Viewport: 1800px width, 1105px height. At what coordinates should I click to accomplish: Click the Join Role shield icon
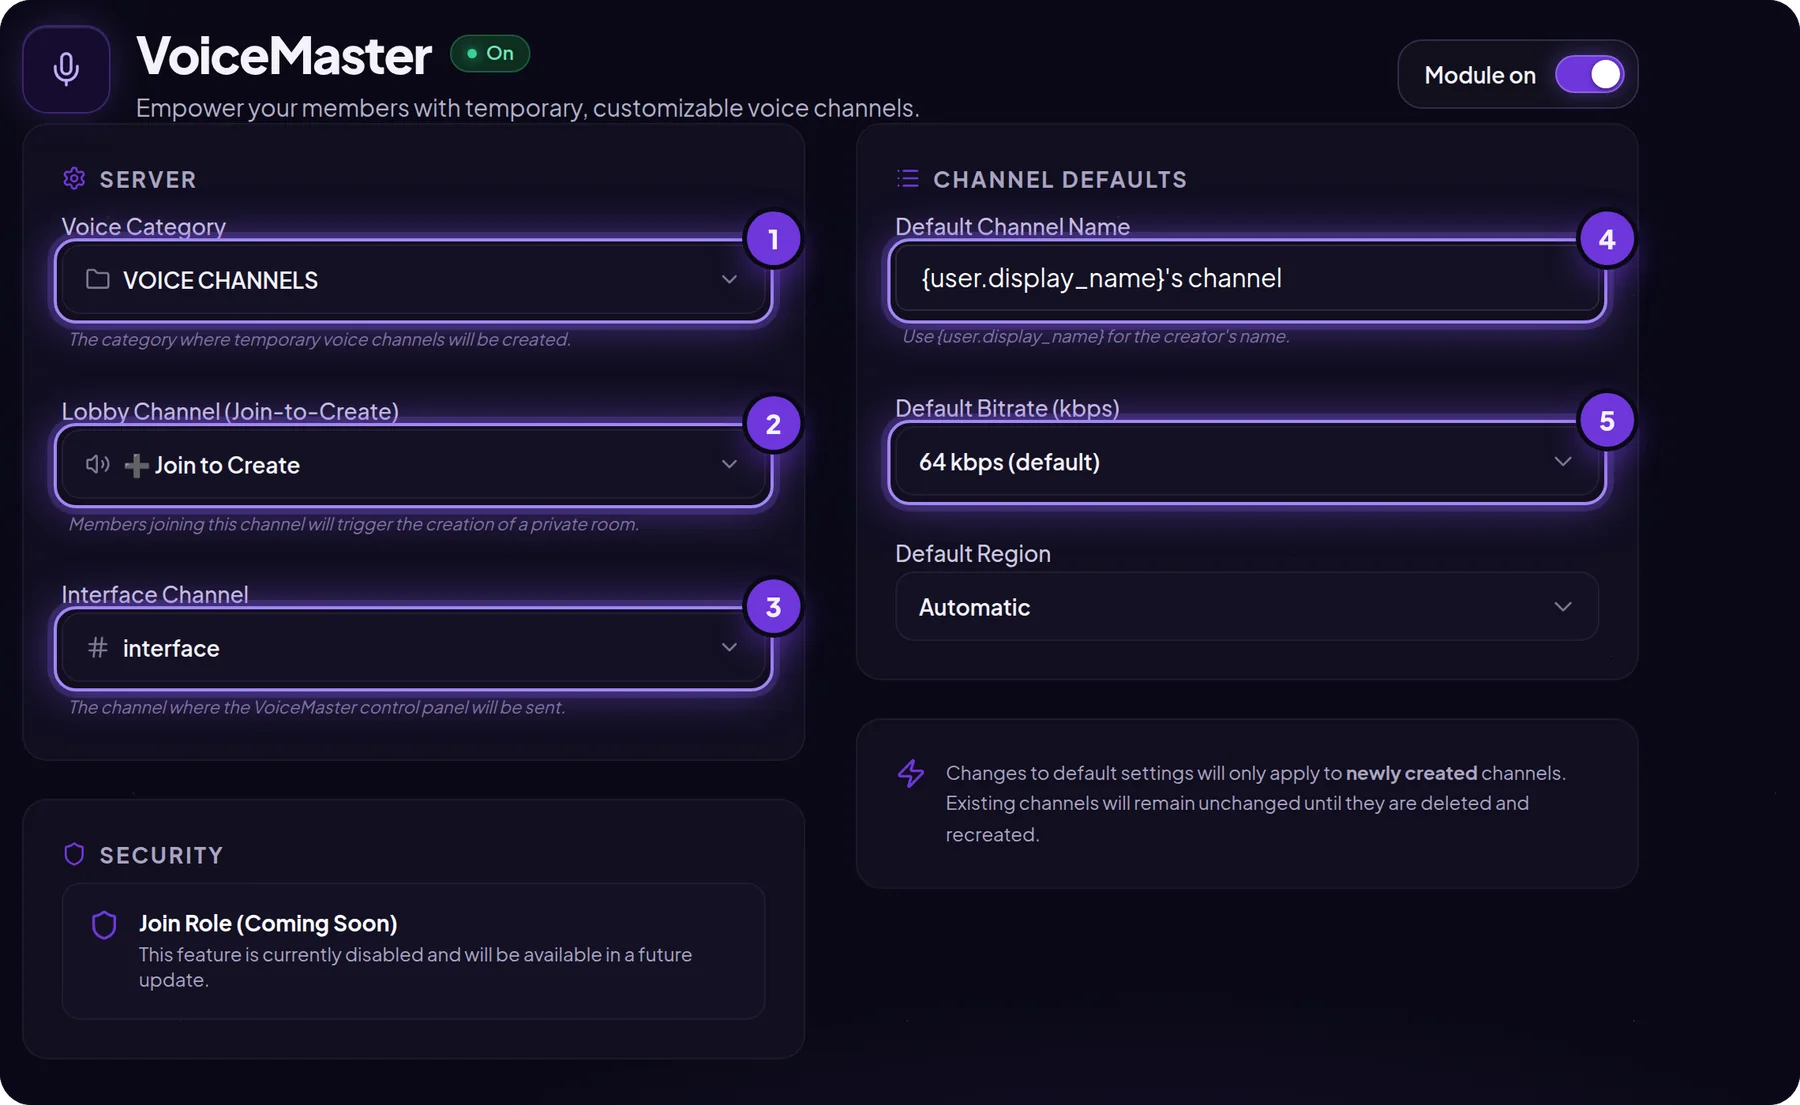click(x=104, y=925)
